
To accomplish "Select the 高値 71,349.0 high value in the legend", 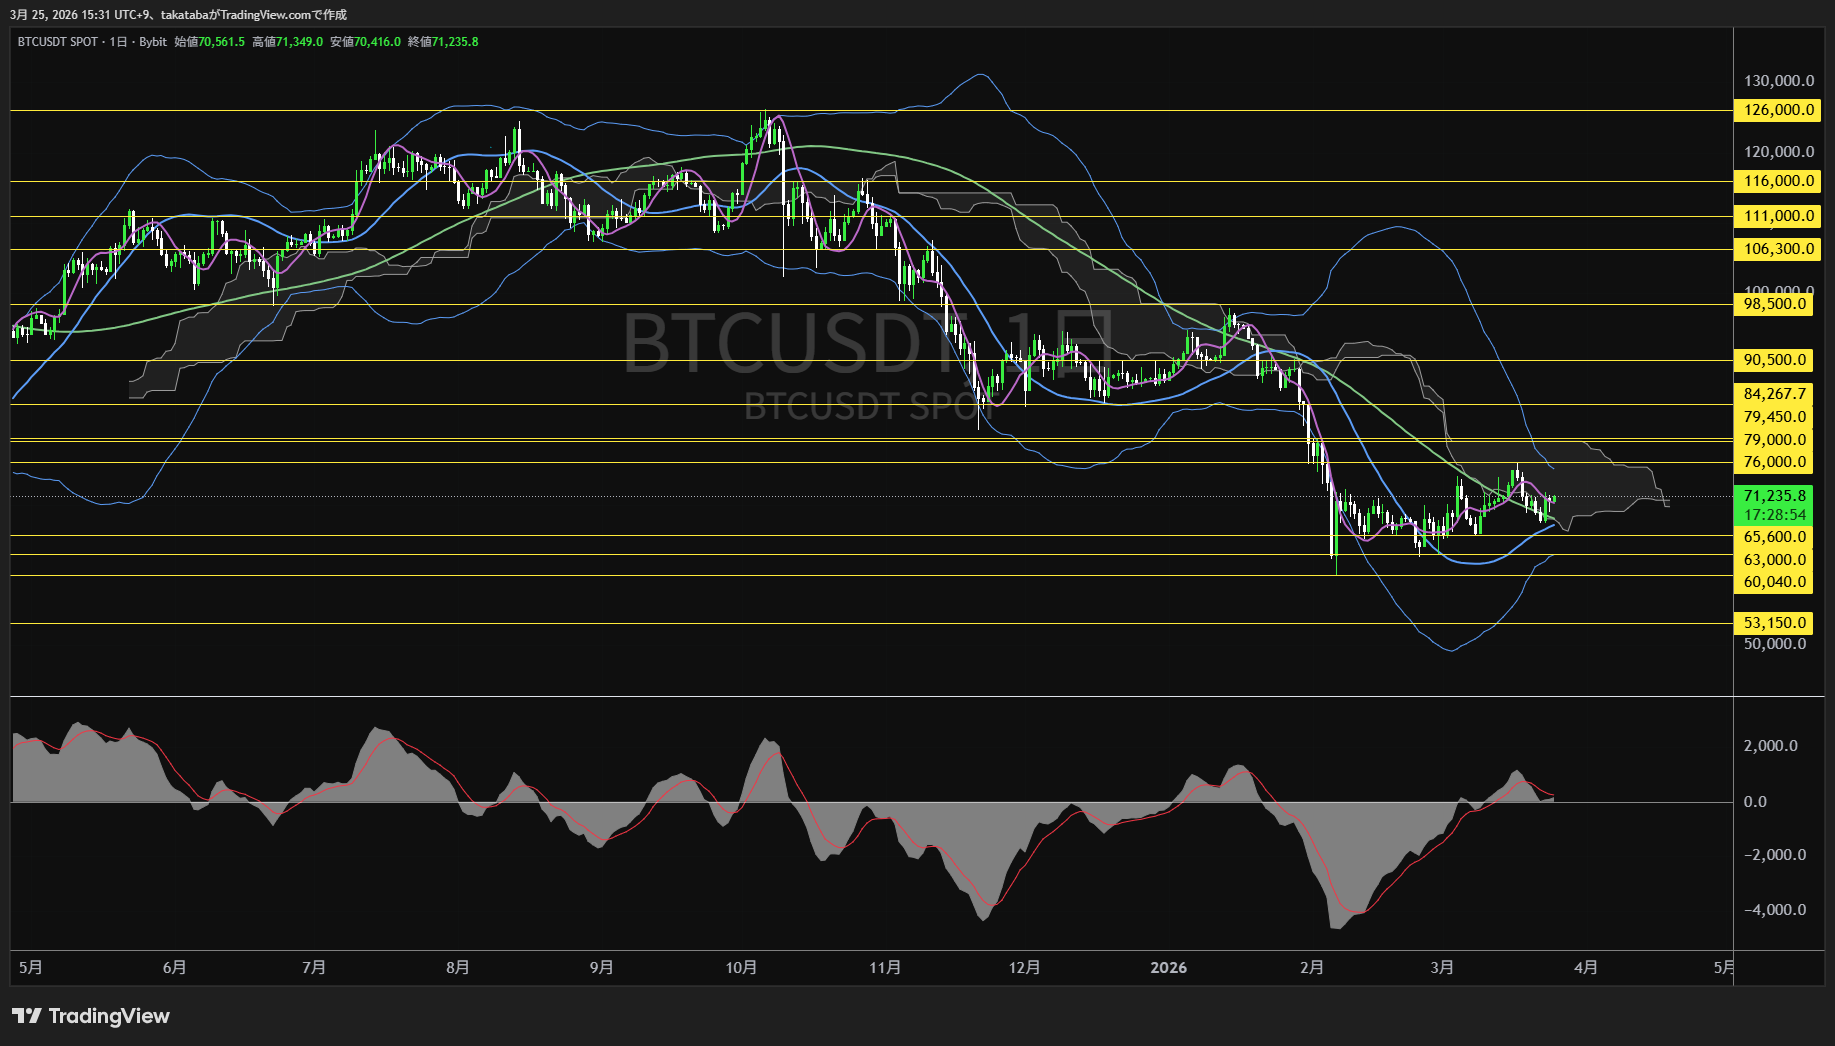I will click(288, 42).
